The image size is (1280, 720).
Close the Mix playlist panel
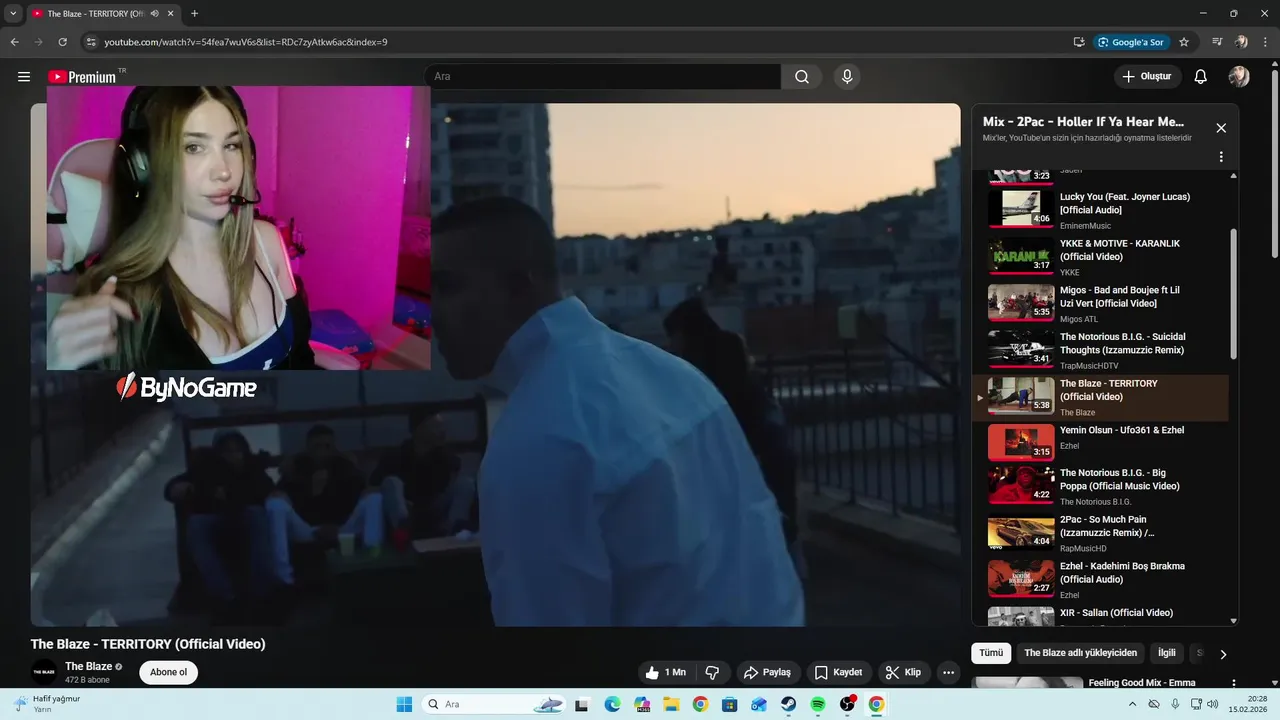[1221, 128]
